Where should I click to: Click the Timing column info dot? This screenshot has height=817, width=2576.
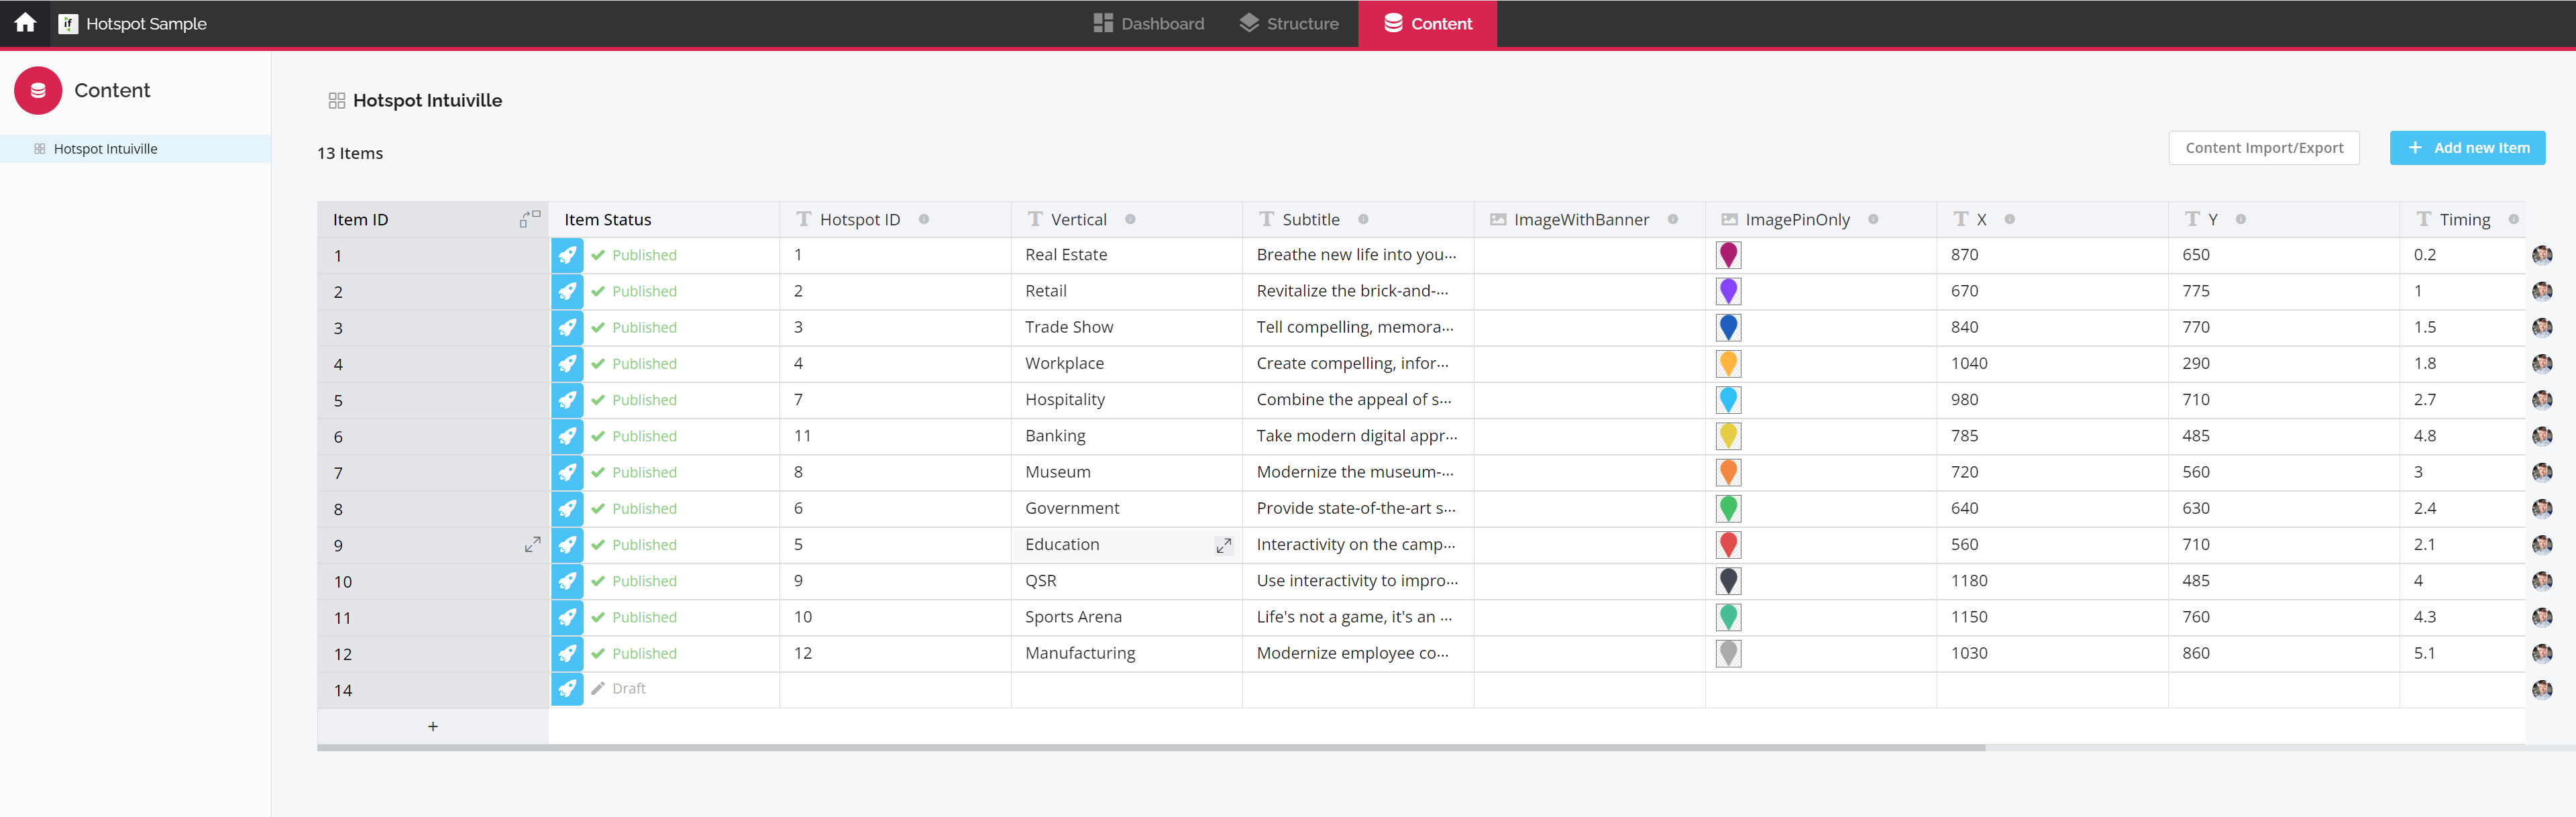(x=2513, y=219)
